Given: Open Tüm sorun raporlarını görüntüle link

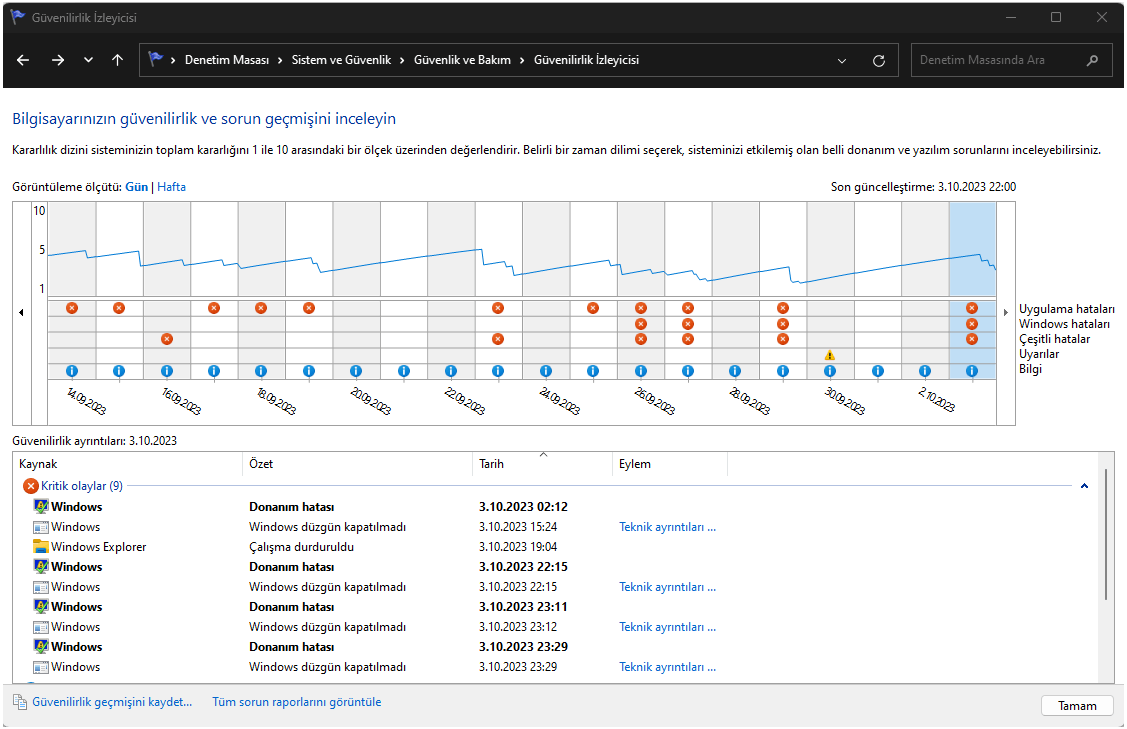Looking at the screenshot, I should click(297, 702).
